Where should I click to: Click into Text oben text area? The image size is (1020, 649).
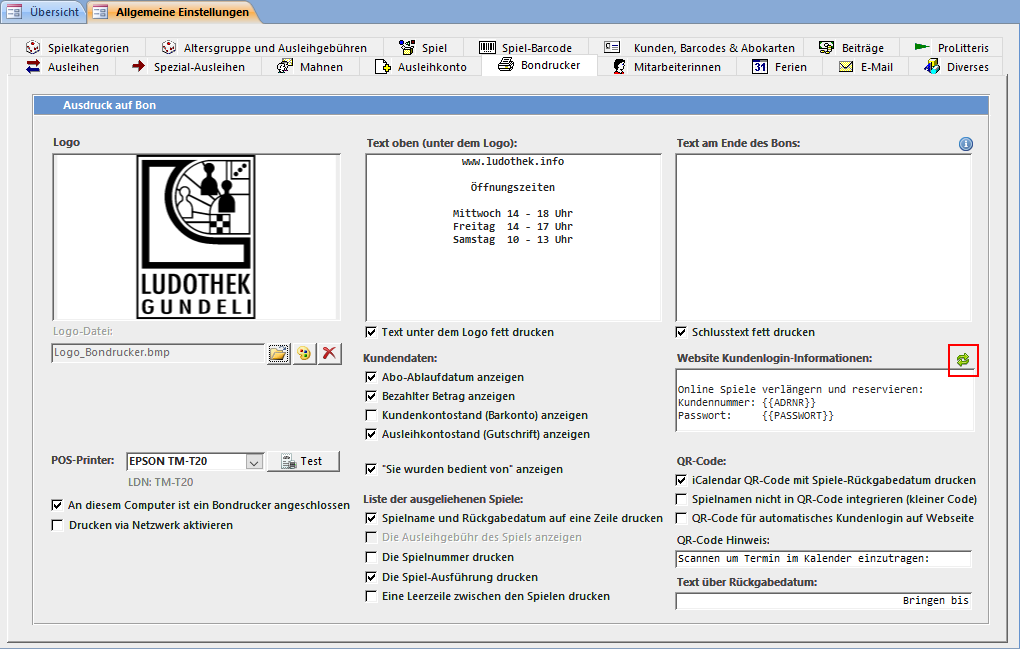click(x=513, y=237)
